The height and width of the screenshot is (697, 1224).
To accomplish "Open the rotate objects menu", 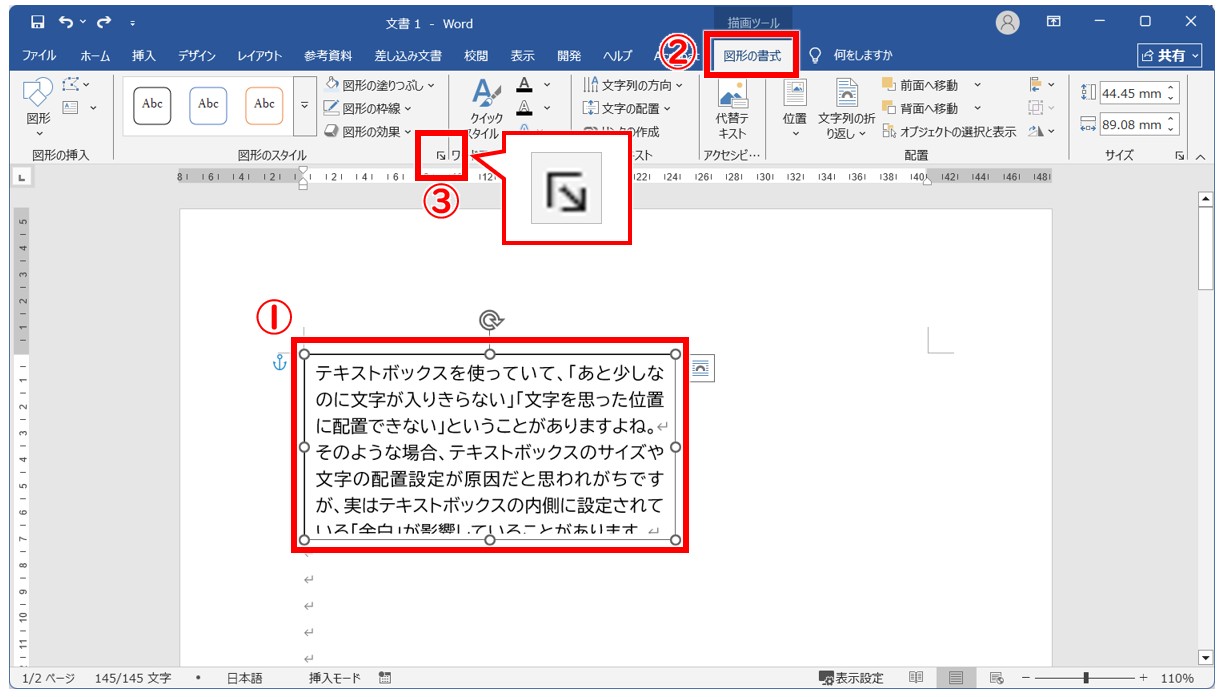I will pyautogui.click(x=1041, y=131).
